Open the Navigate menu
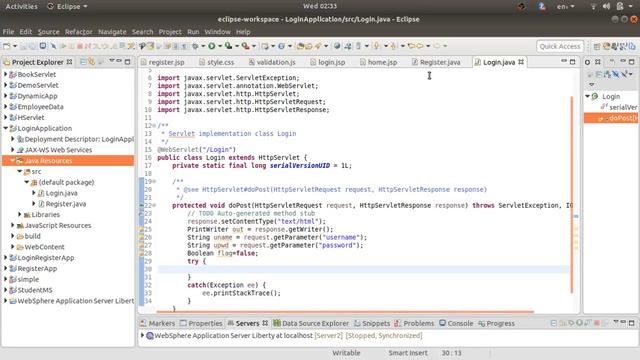640x360 pixels. click(x=112, y=32)
